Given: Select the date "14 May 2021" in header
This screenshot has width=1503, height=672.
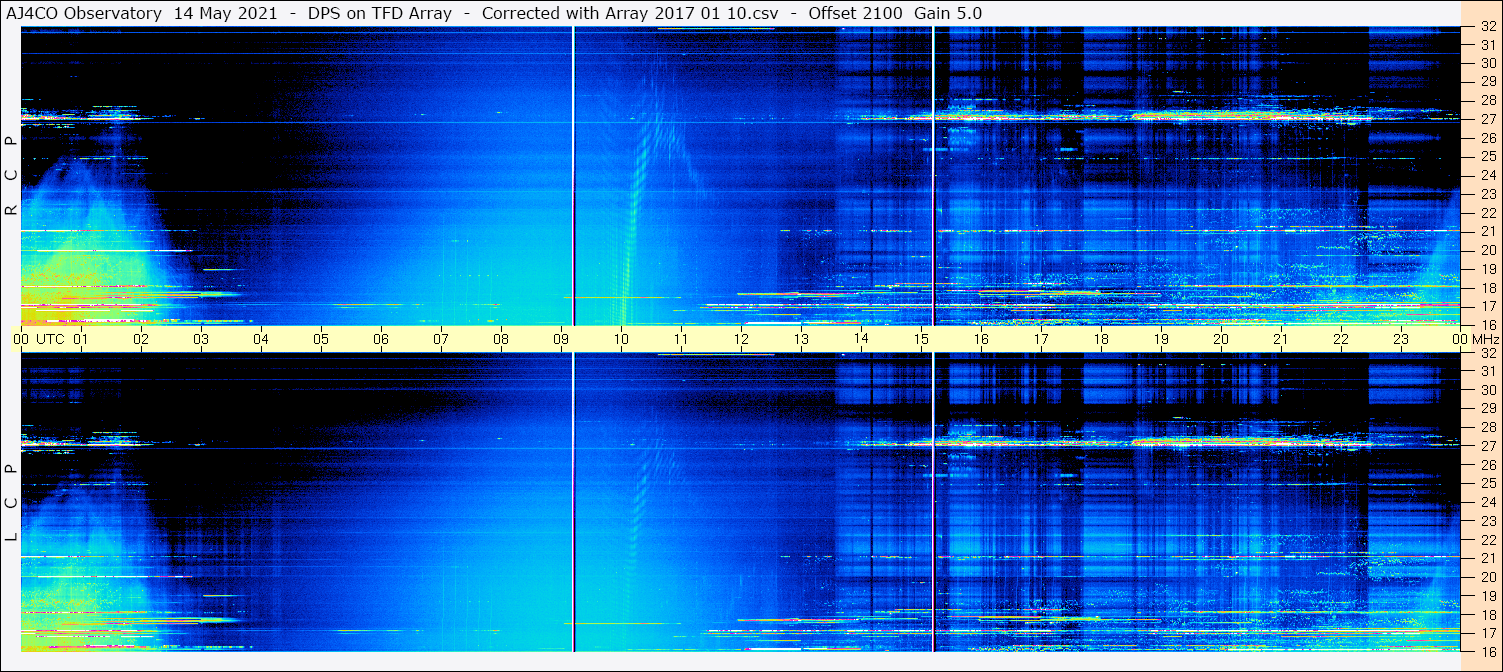Looking at the screenshot, I should point(226,13).
